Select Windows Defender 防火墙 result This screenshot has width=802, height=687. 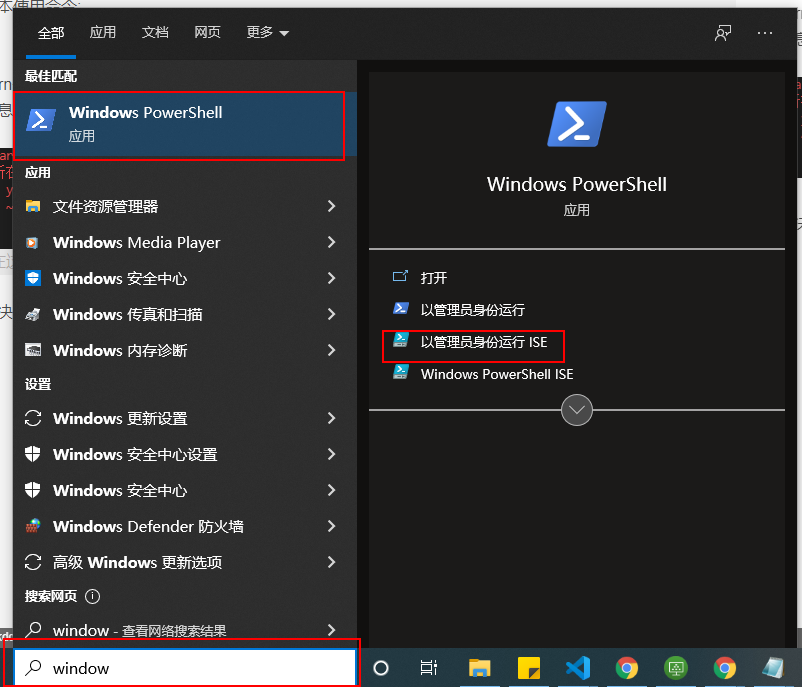tap(185, 526)
